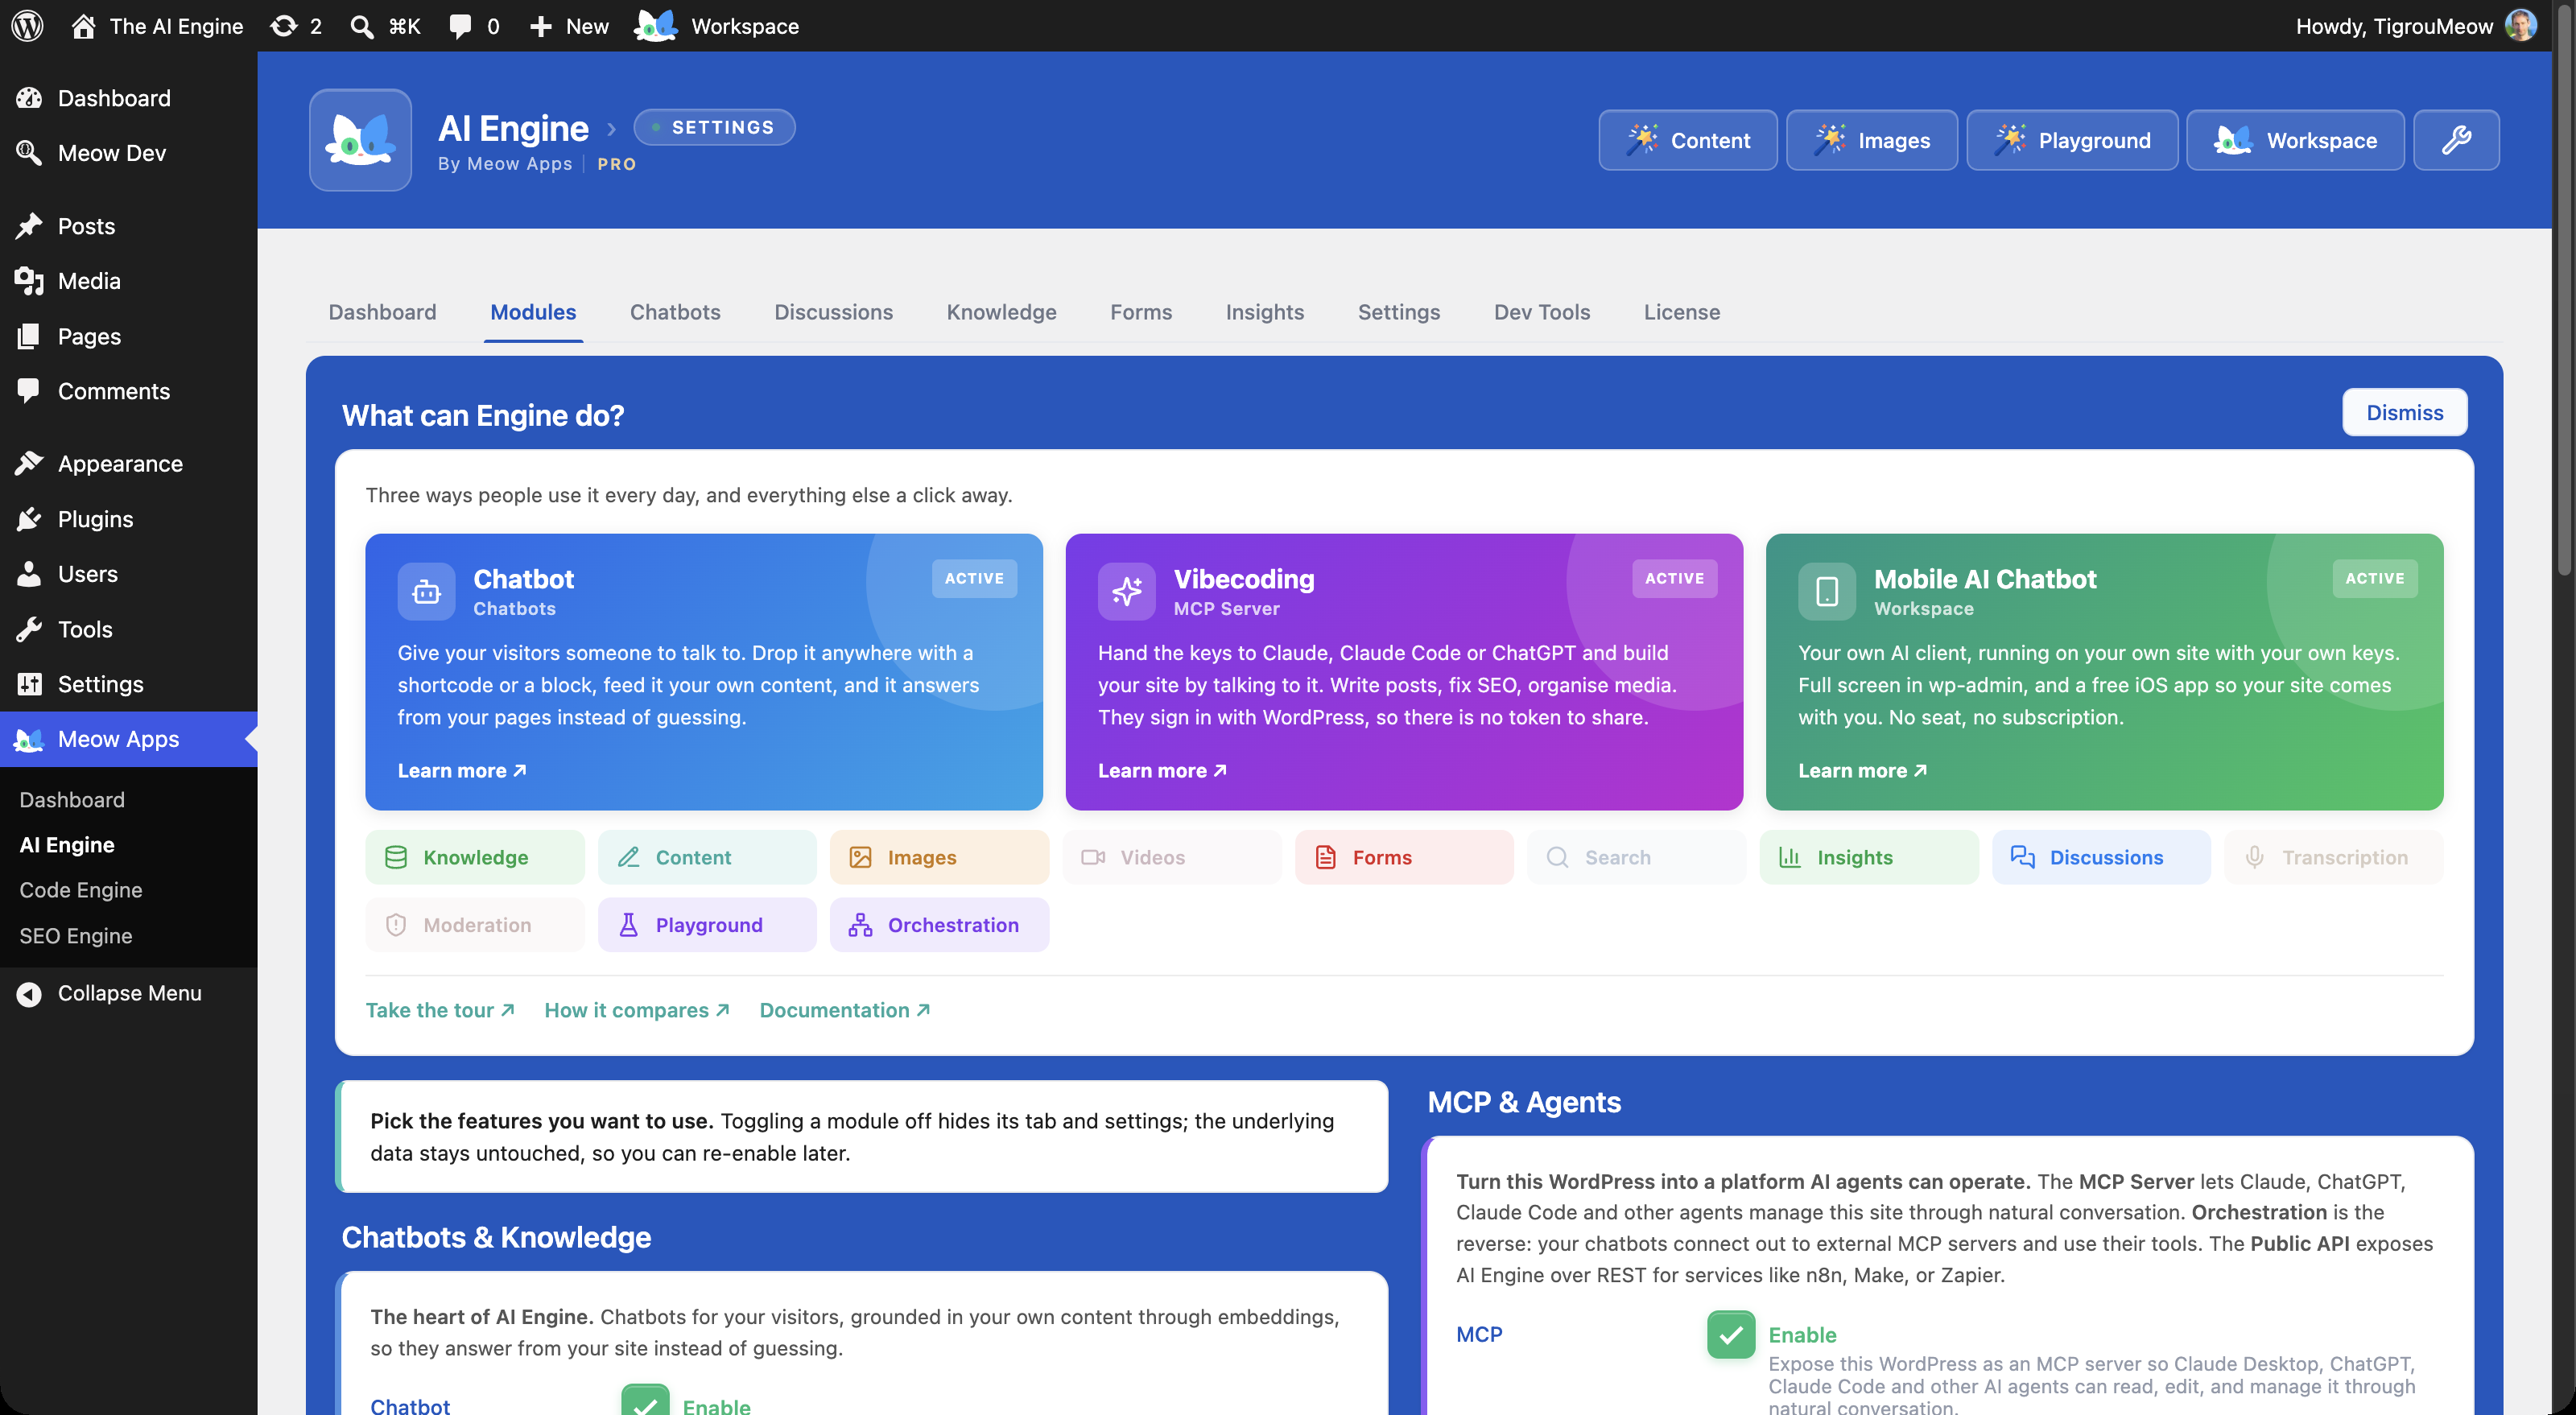Click the TigrouMeow user avatar
The width and height of the screenshot is (2576, 1415).
pyautogui.click(x=2520, y=26)
